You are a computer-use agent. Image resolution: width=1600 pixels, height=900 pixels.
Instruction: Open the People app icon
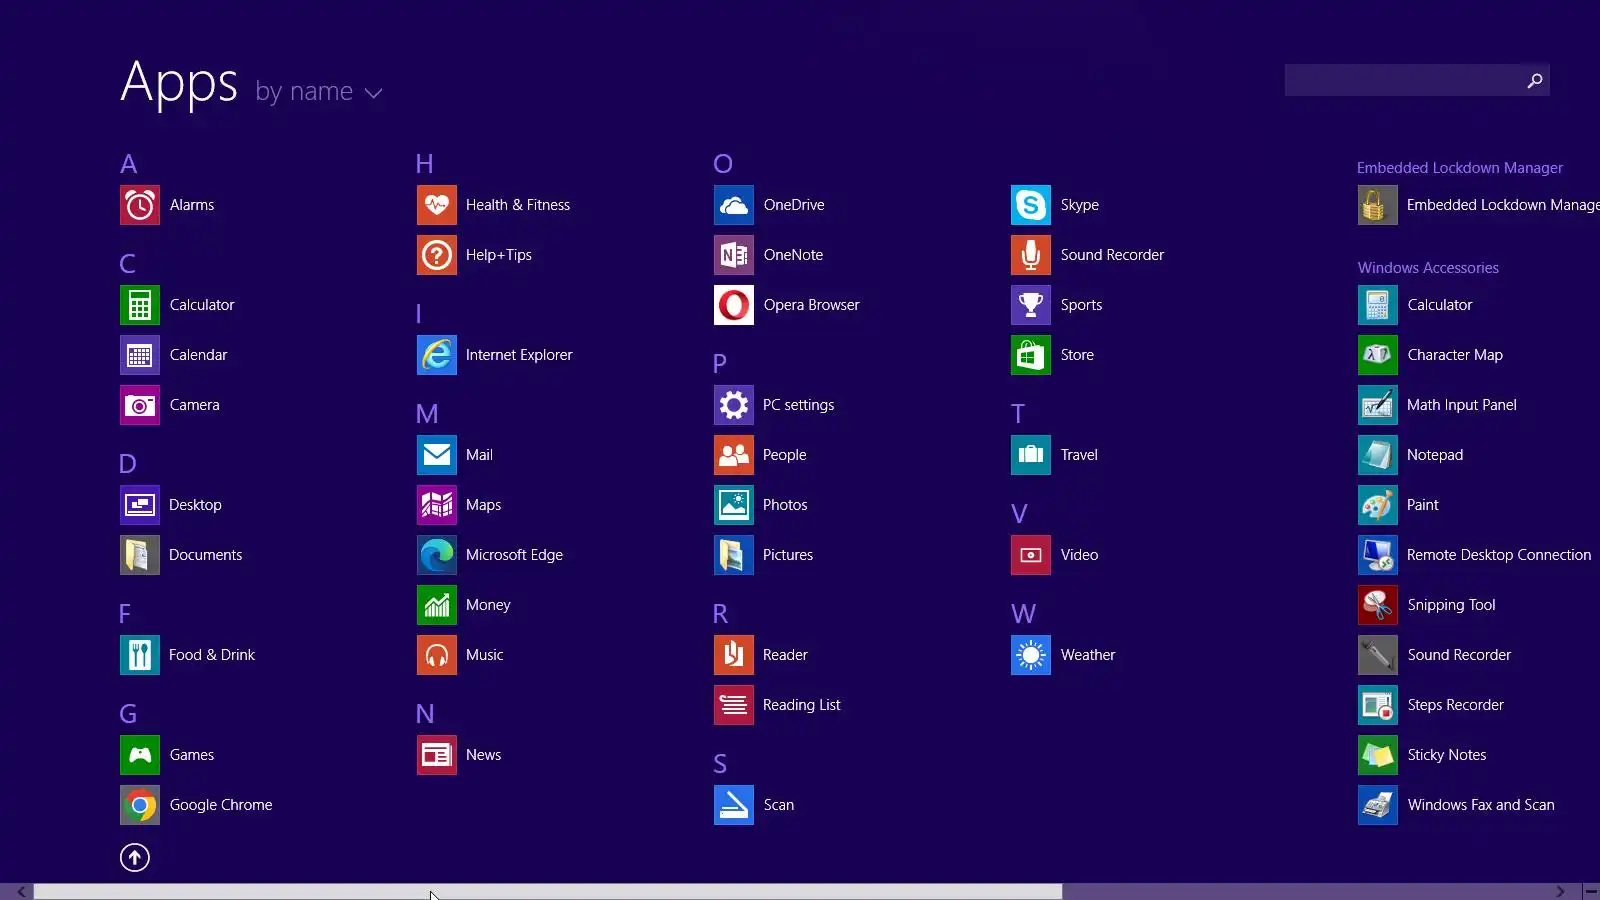[x=734, y=455]
